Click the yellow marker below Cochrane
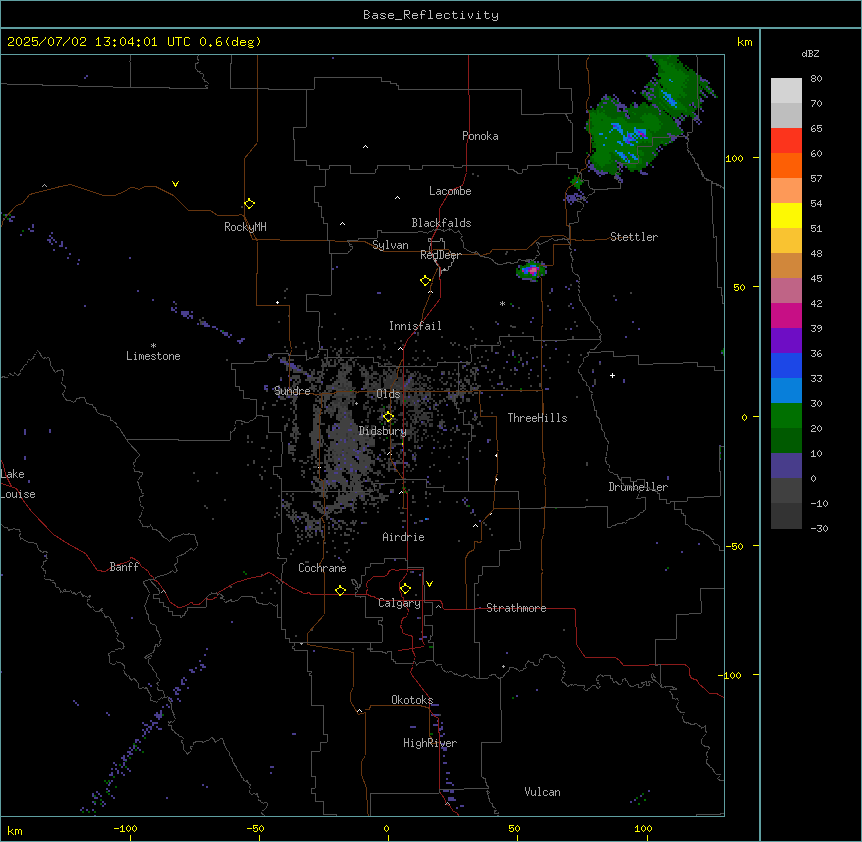This screenshot has width=862, height=842. pos(340,590)
